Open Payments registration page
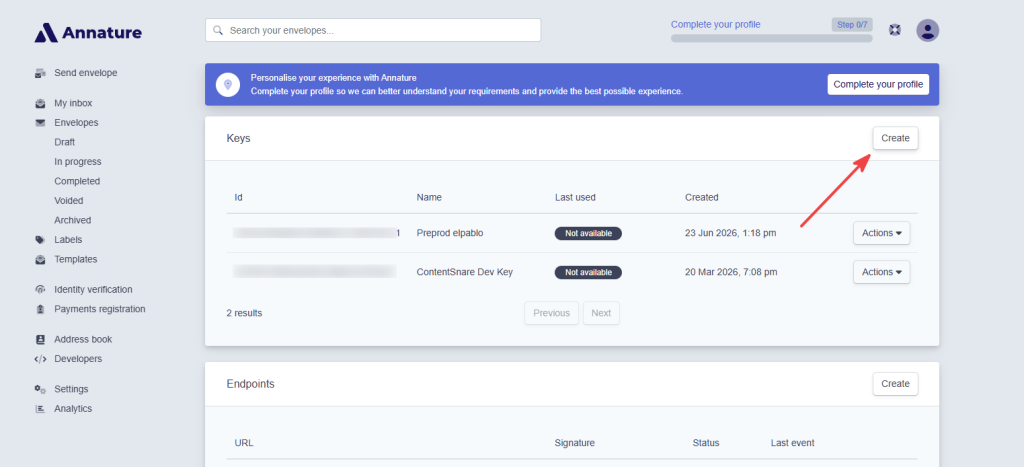This screenshot has height=467, width=1024. [100, 309]
